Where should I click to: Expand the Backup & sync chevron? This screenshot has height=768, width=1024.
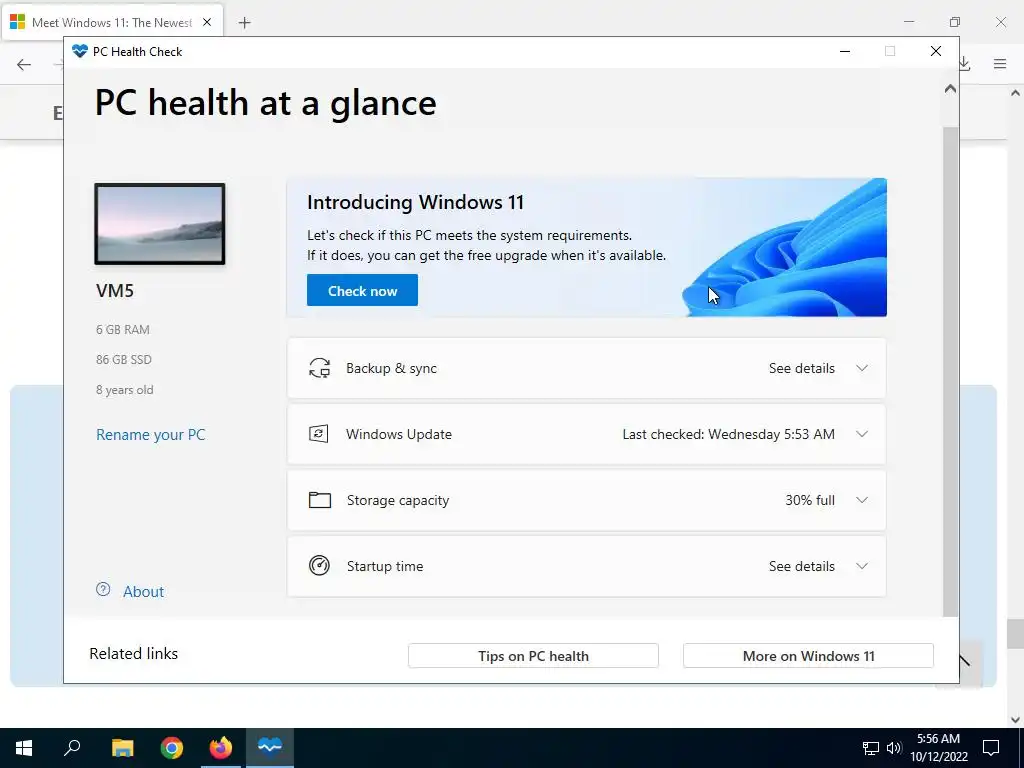[x=861, y=368]
